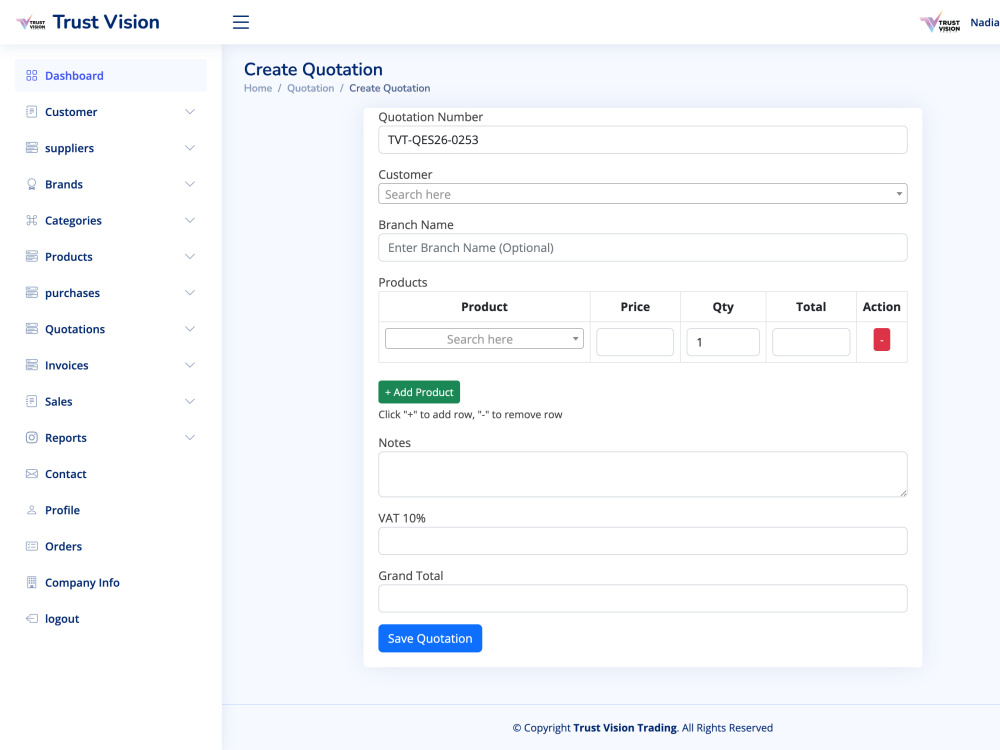Click the Contact envelope icon
This screenshot has width=1000, height=750.
31,474
